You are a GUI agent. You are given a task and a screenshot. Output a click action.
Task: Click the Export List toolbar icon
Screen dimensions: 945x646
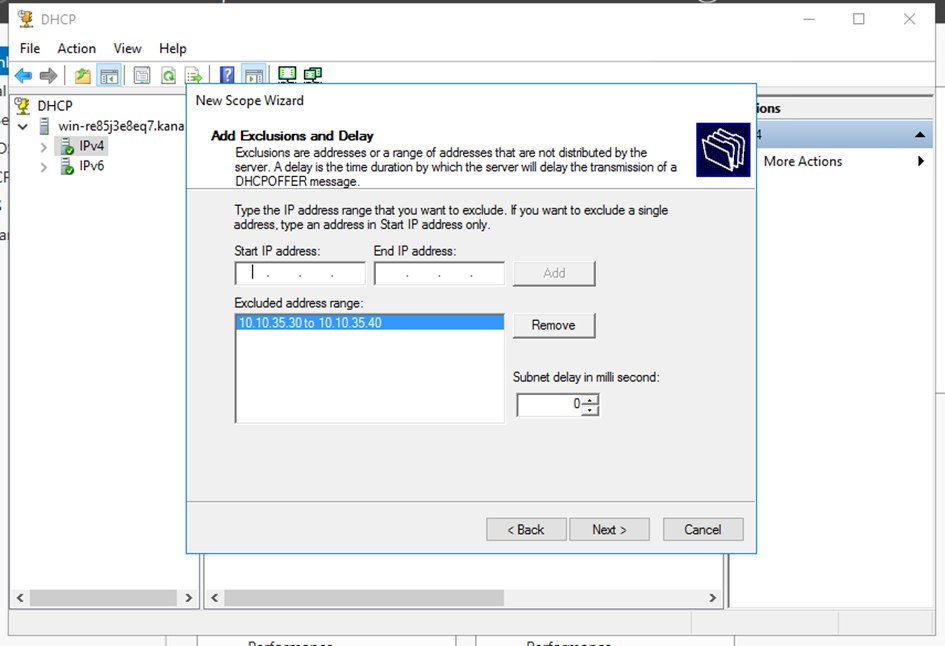pyautogui.click(x=194, y=76)
